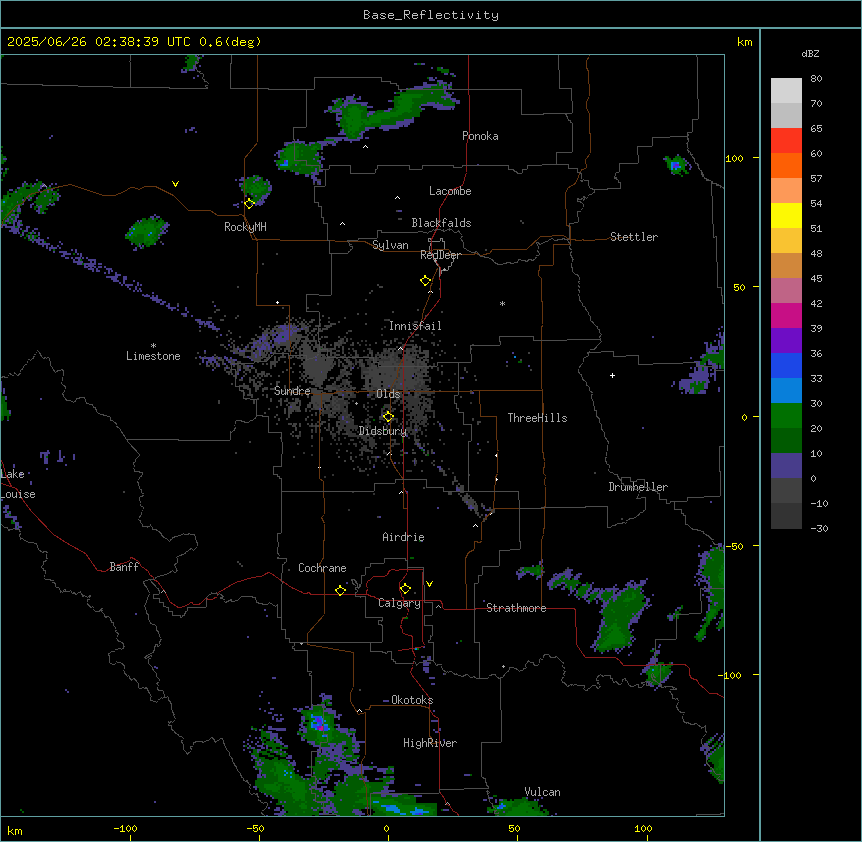This screenshot has height=842, width=862.
Task: Select the Calgary city label
Action: coord(399,603)
